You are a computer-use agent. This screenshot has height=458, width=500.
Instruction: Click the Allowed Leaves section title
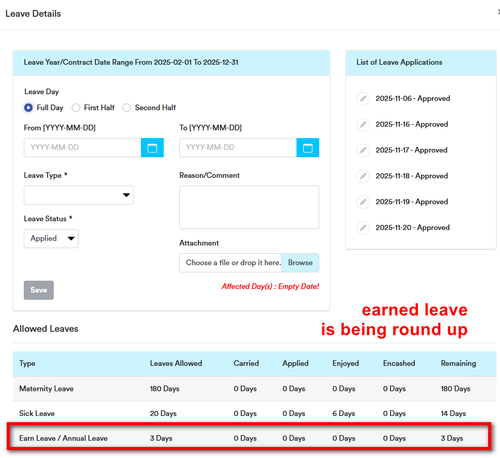46,329
